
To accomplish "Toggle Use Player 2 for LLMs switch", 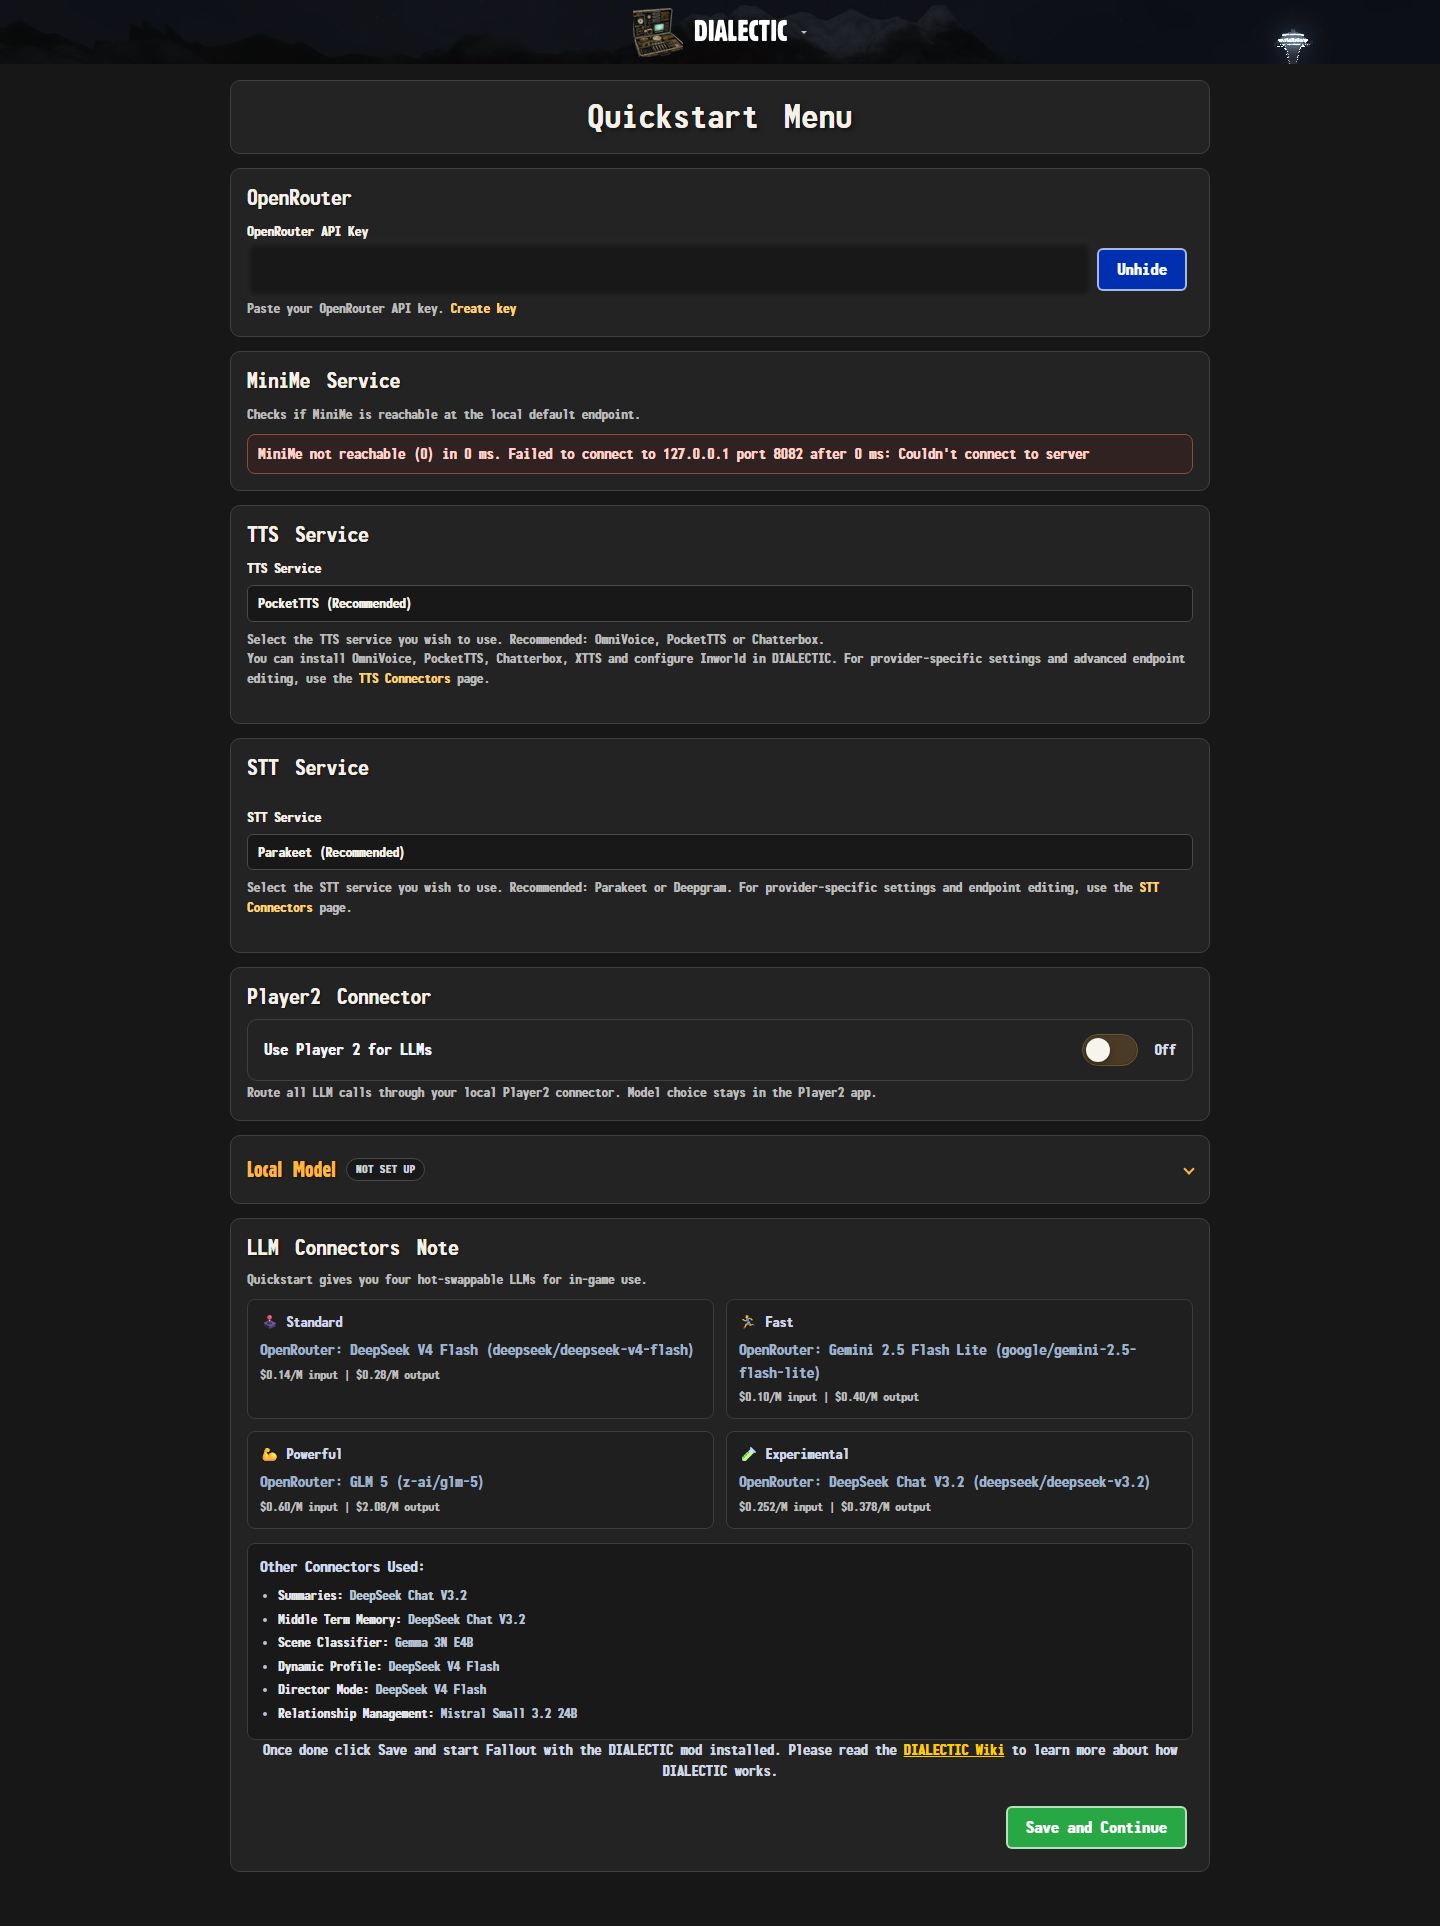I will click(x=1109, y=1050).
